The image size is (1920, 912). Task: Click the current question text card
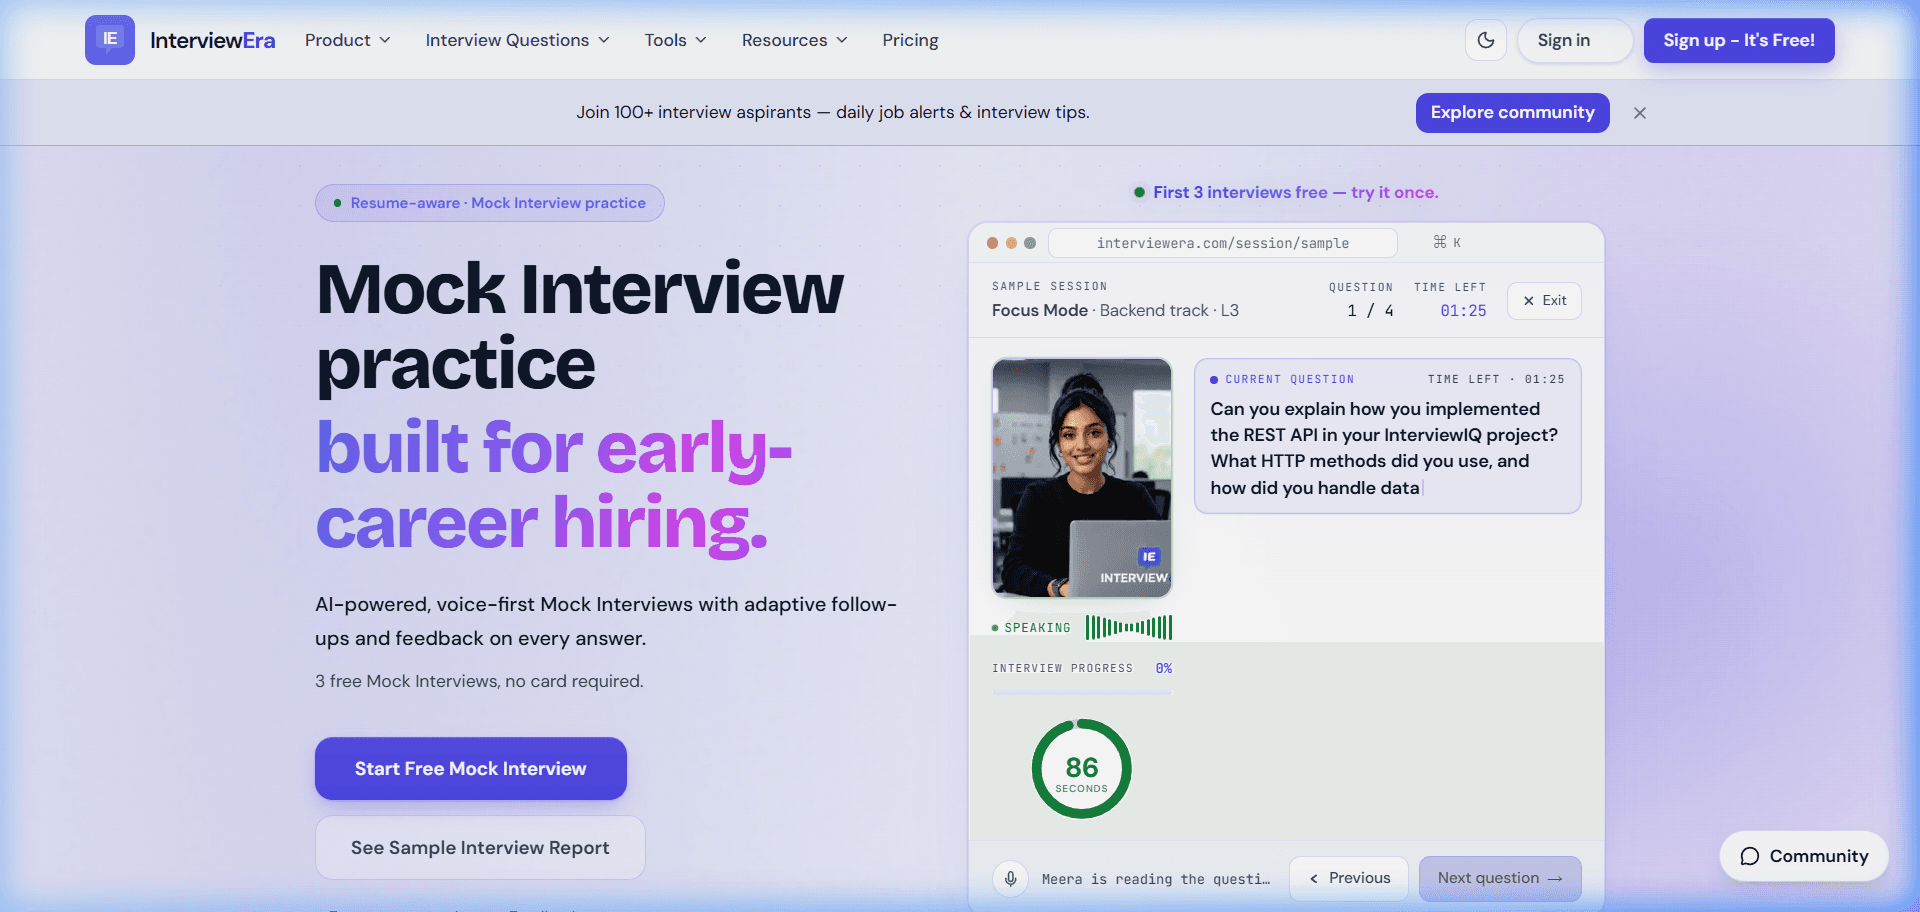(x=1388, y=436)
